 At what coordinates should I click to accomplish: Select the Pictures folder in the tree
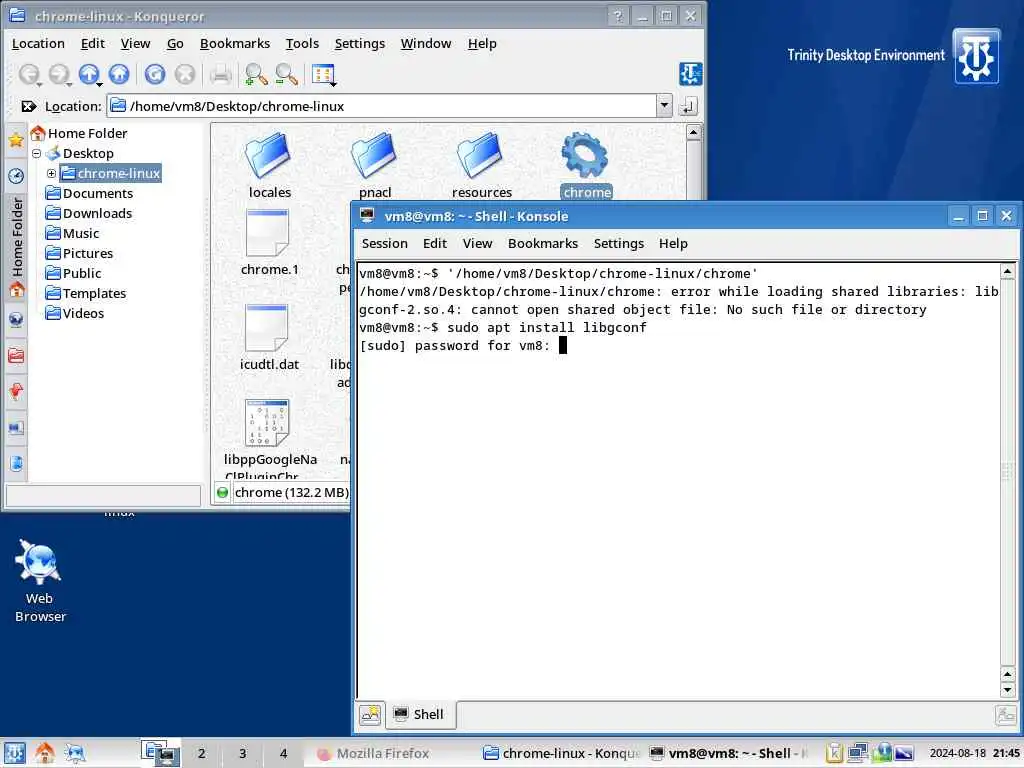79,253
